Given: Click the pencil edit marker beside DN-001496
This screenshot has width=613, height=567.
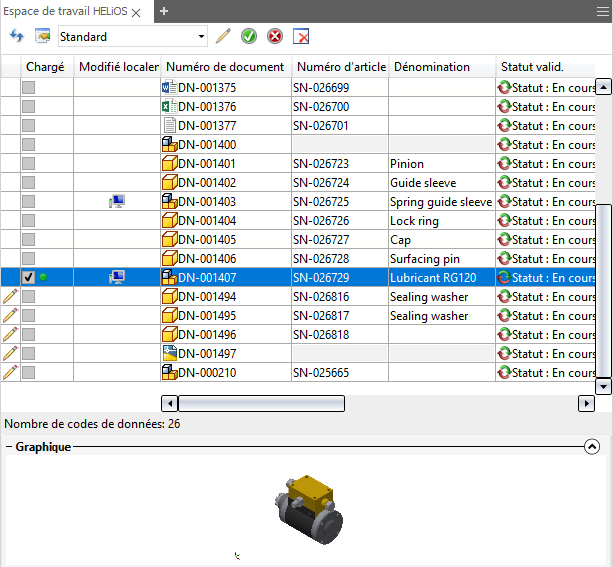Looking at the screenshot, I should 11,334.
